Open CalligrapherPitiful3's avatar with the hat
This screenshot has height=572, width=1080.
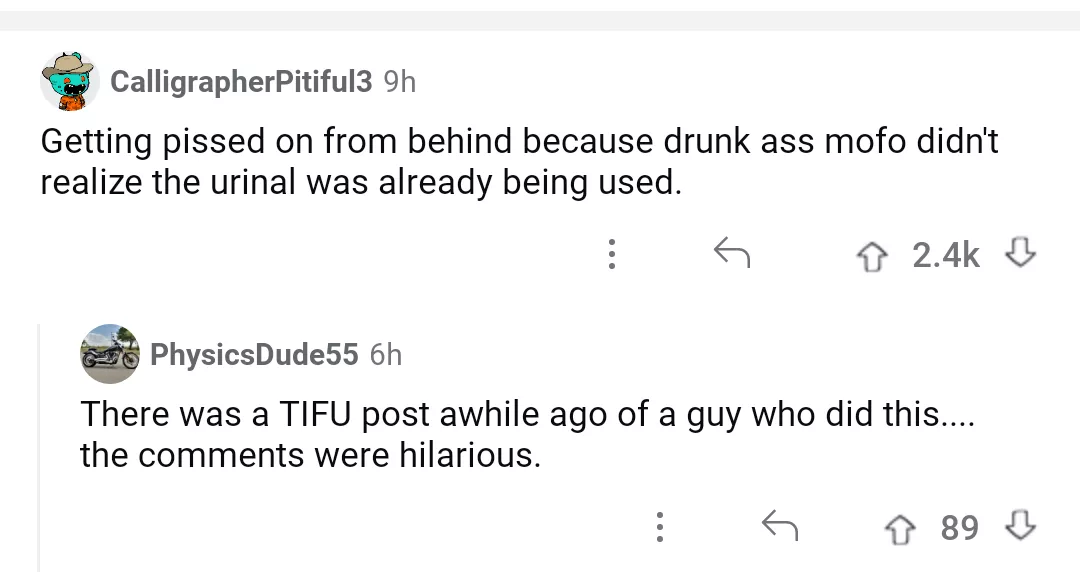tap(69, 81)
